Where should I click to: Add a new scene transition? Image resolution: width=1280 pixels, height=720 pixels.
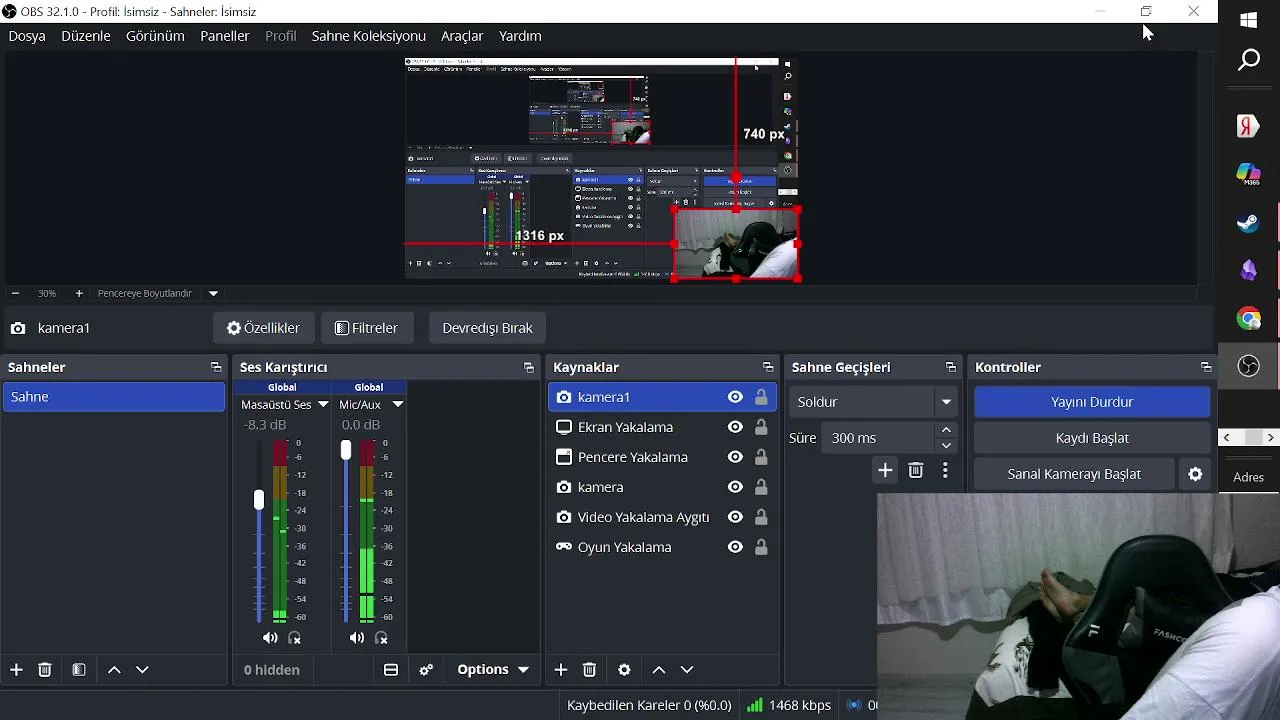[x=885, y=470]
